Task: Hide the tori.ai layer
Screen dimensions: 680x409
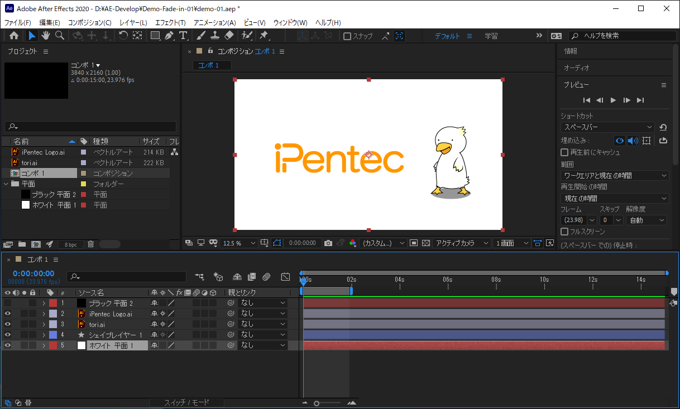Action: (8, 324)
